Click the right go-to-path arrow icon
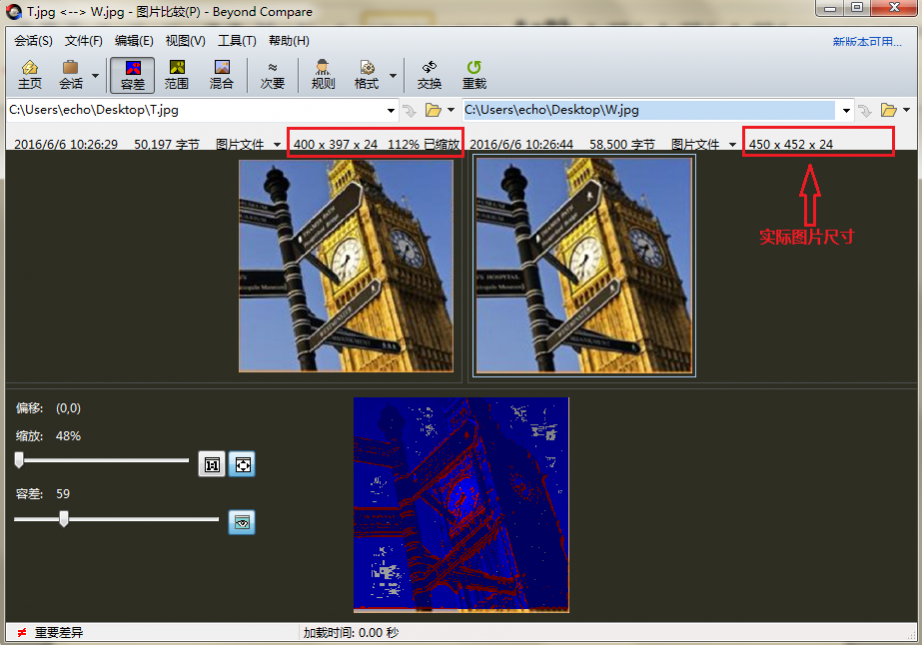The width and height of the screenshot is (922, 645). [x=864, y=111]
